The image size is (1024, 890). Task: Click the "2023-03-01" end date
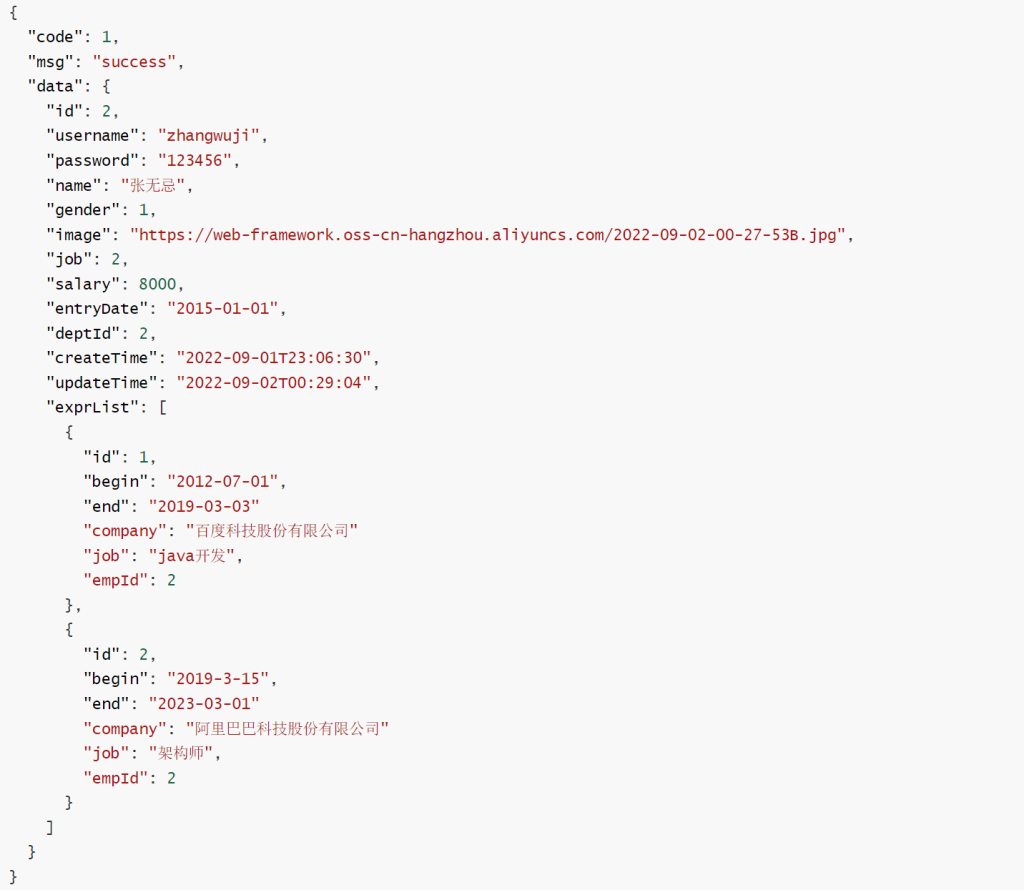203,704
